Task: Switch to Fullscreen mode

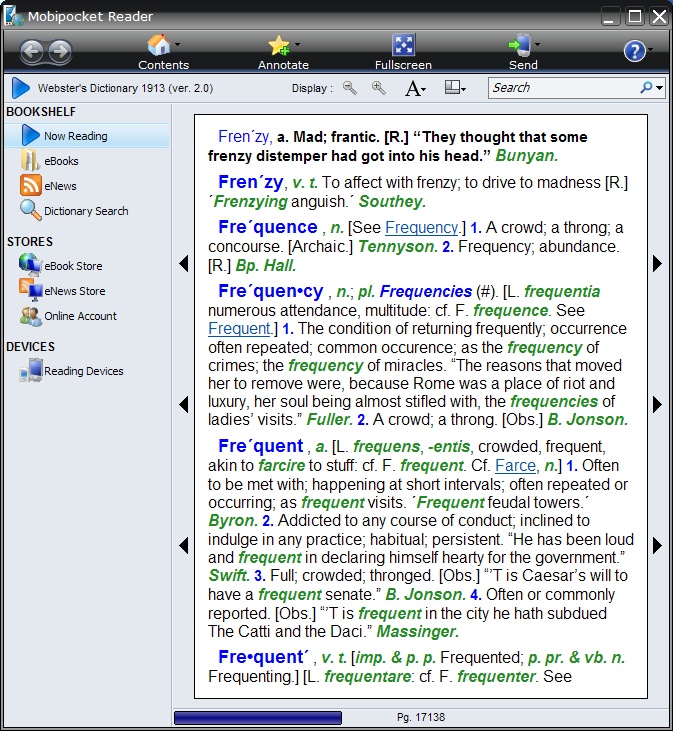Action: tap(403, 51)
